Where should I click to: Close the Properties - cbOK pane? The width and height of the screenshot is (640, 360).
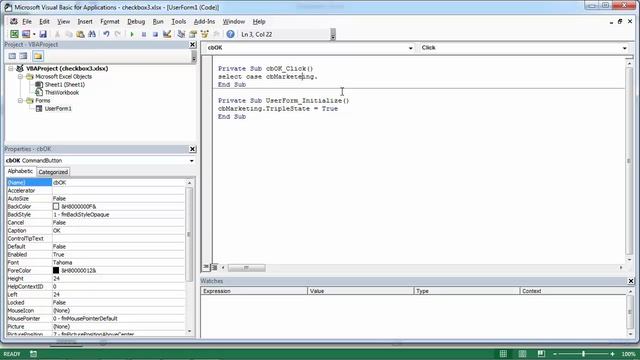pos(192,149)
